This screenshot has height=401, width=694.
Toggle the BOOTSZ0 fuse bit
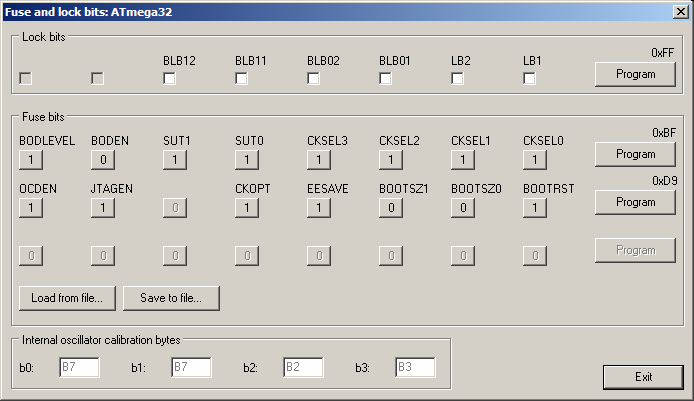point(463,208)
